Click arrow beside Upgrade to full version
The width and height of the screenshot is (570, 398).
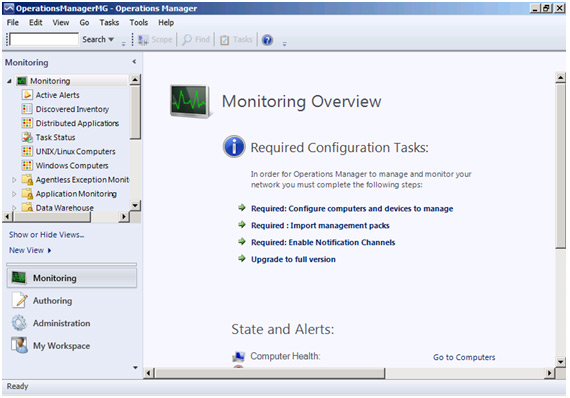click(x=242, y=259)
